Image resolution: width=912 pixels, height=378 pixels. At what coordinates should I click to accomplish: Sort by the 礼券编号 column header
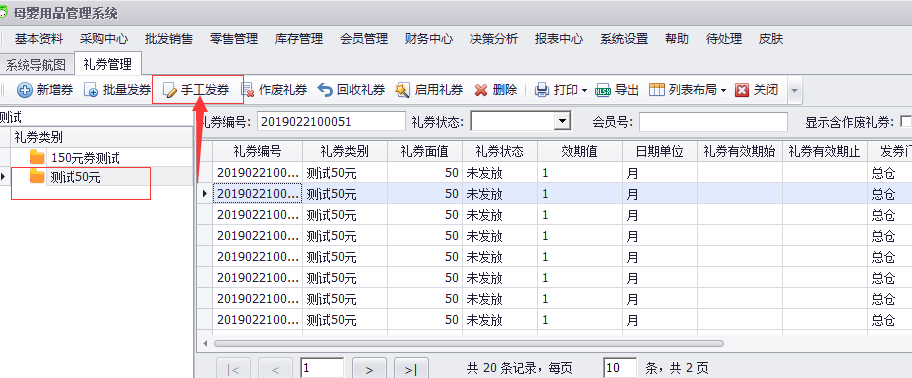point(258,152)
